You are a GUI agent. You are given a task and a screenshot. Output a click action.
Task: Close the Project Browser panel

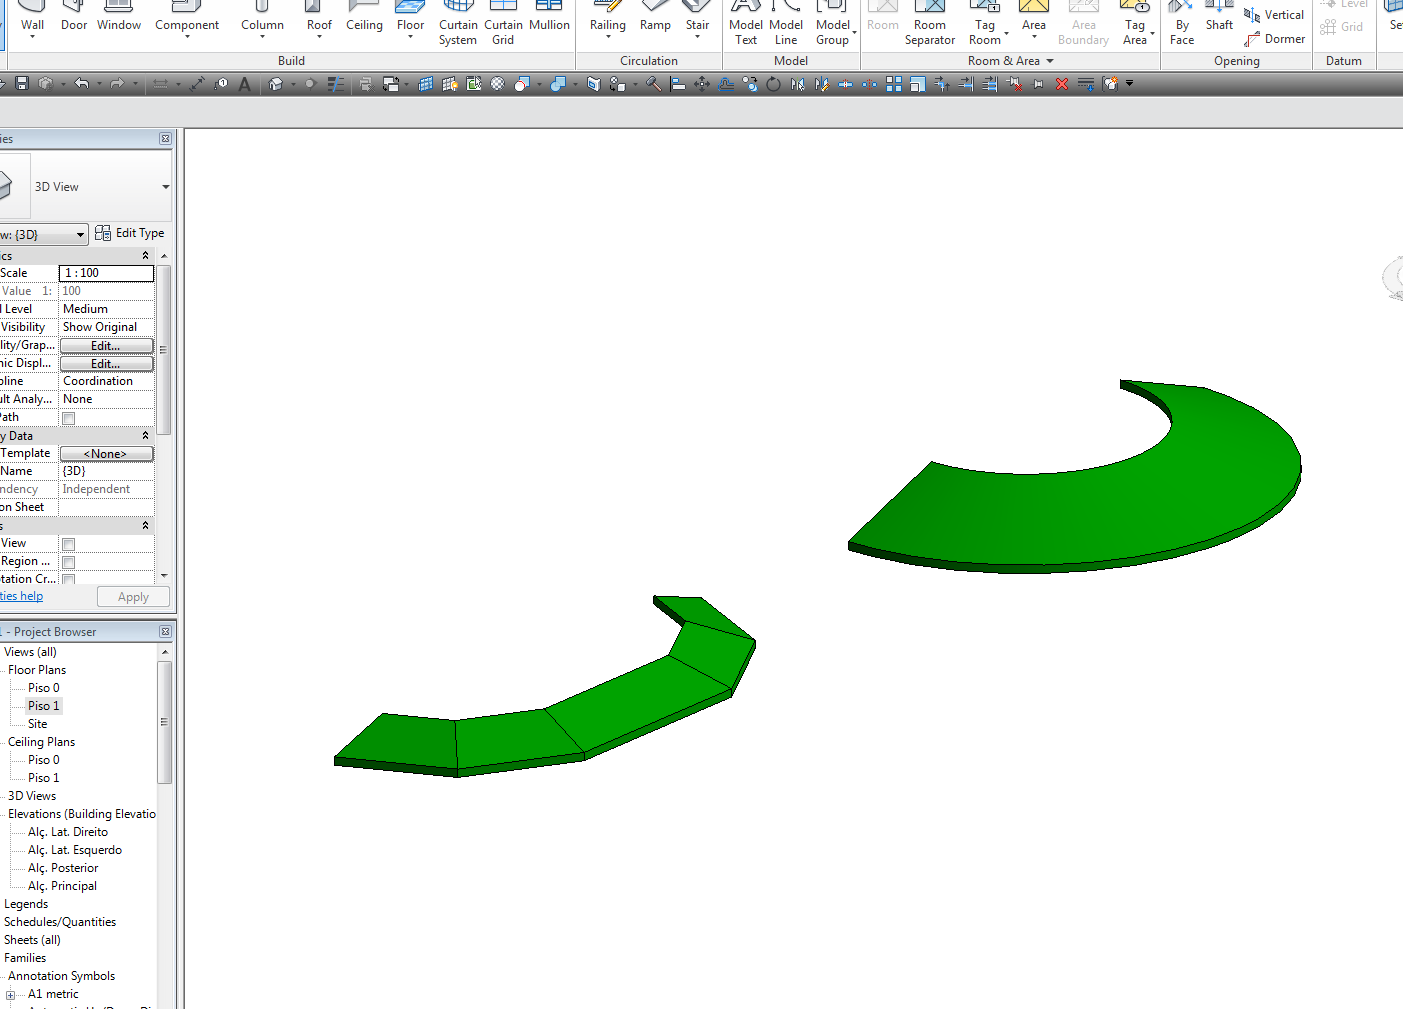coord(165,632)
